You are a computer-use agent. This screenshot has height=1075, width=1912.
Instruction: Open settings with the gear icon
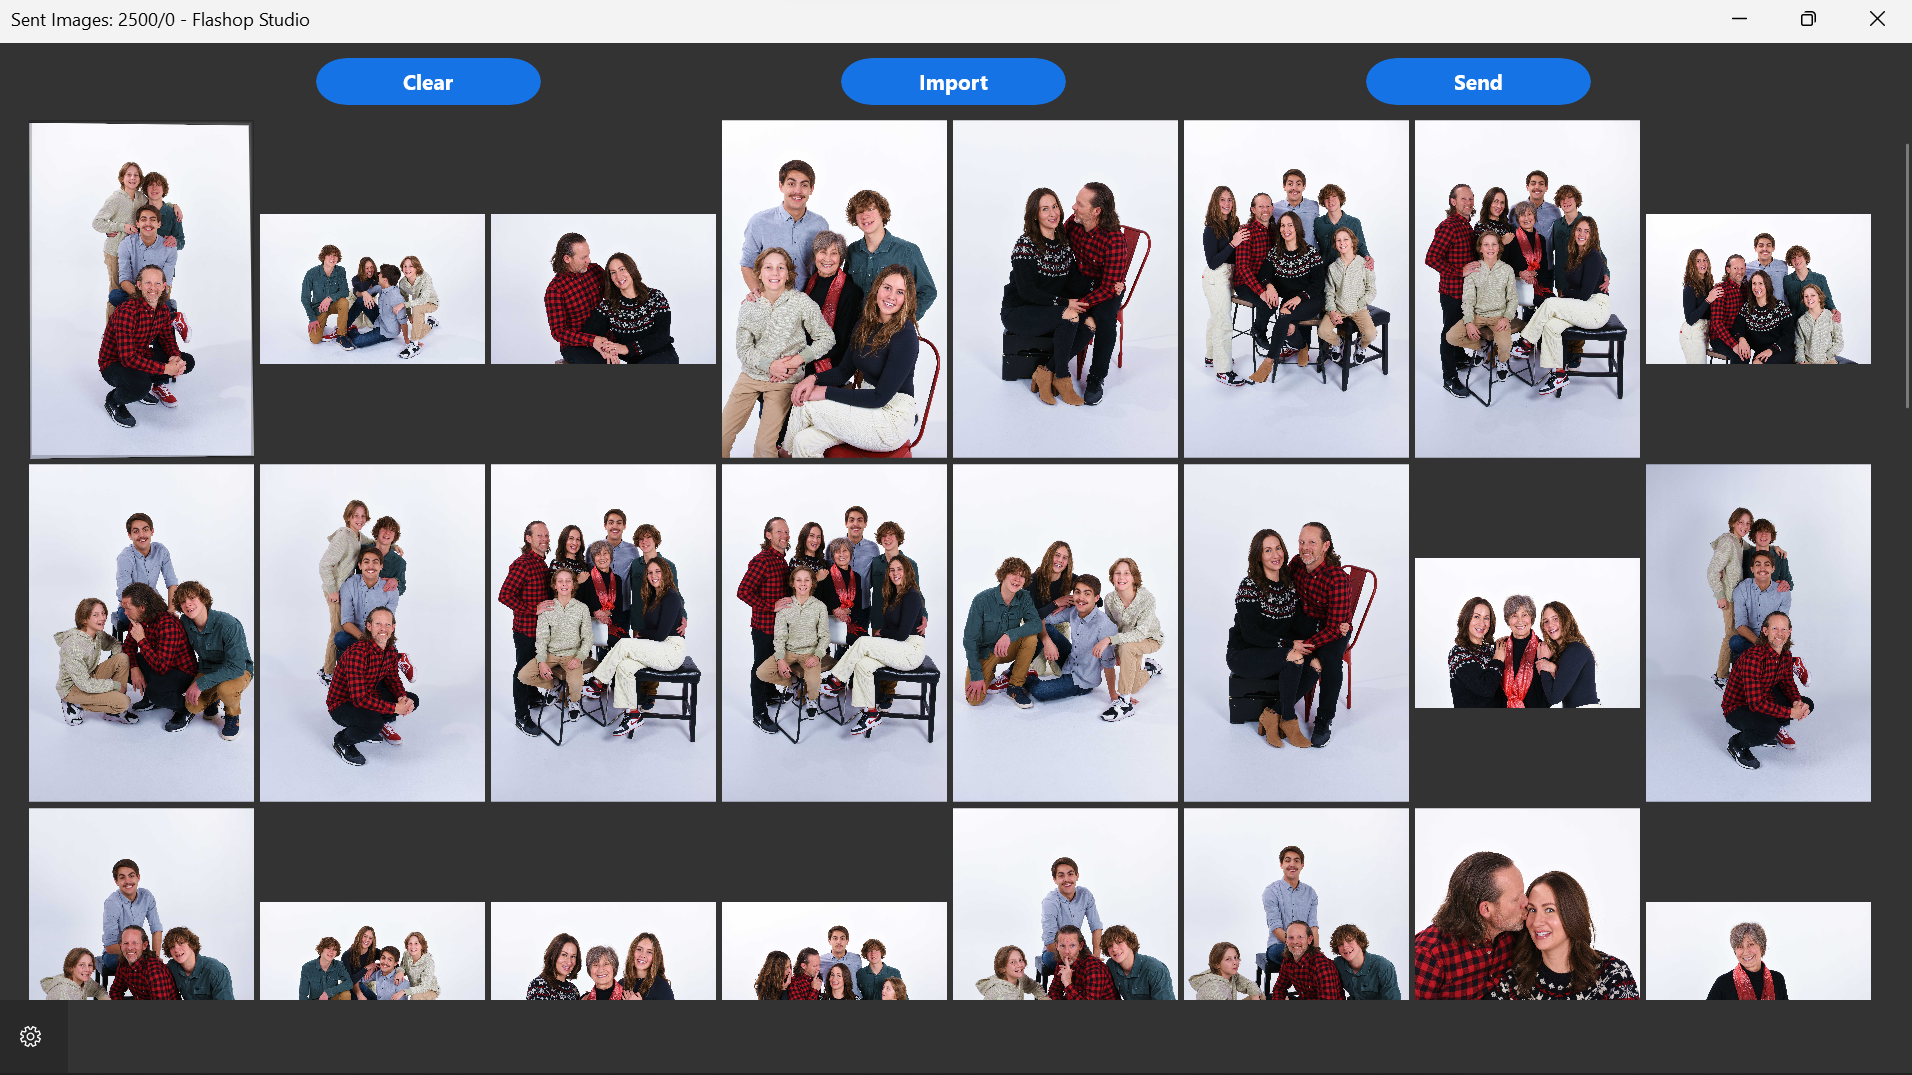click(30, 1037)
